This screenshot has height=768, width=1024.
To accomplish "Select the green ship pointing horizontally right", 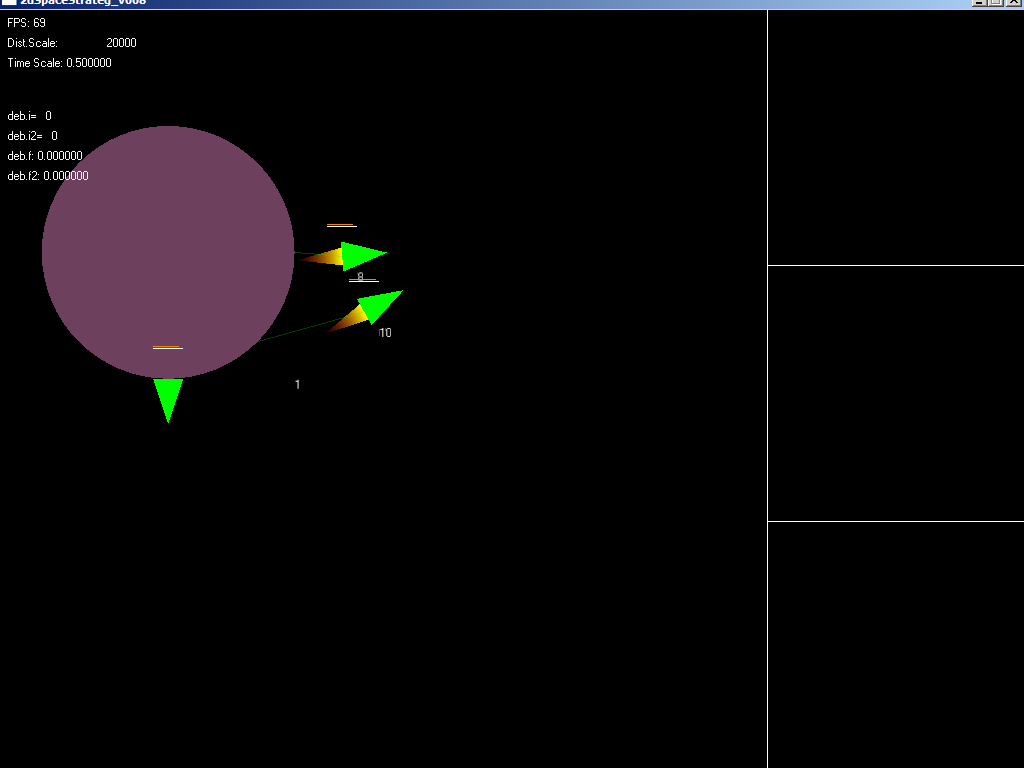I will 360,256.
